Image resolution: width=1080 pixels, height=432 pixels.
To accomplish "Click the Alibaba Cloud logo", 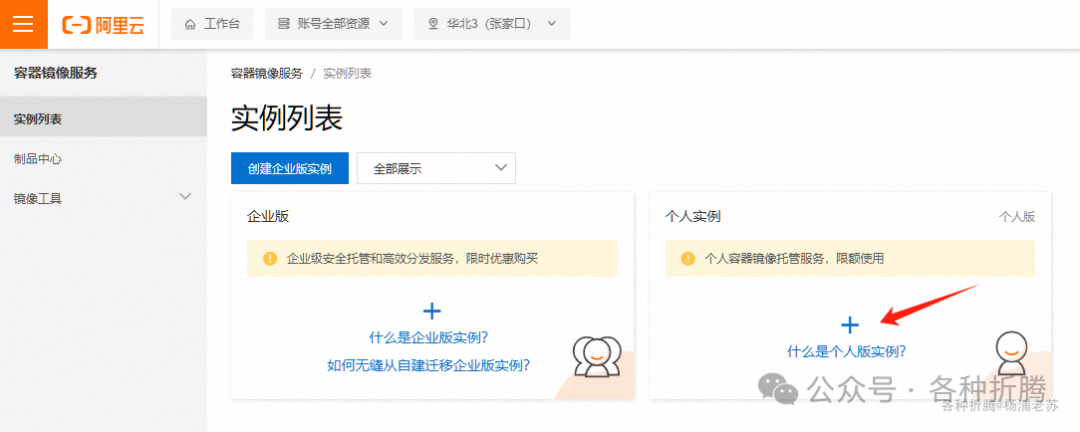I will pos(103,24).
